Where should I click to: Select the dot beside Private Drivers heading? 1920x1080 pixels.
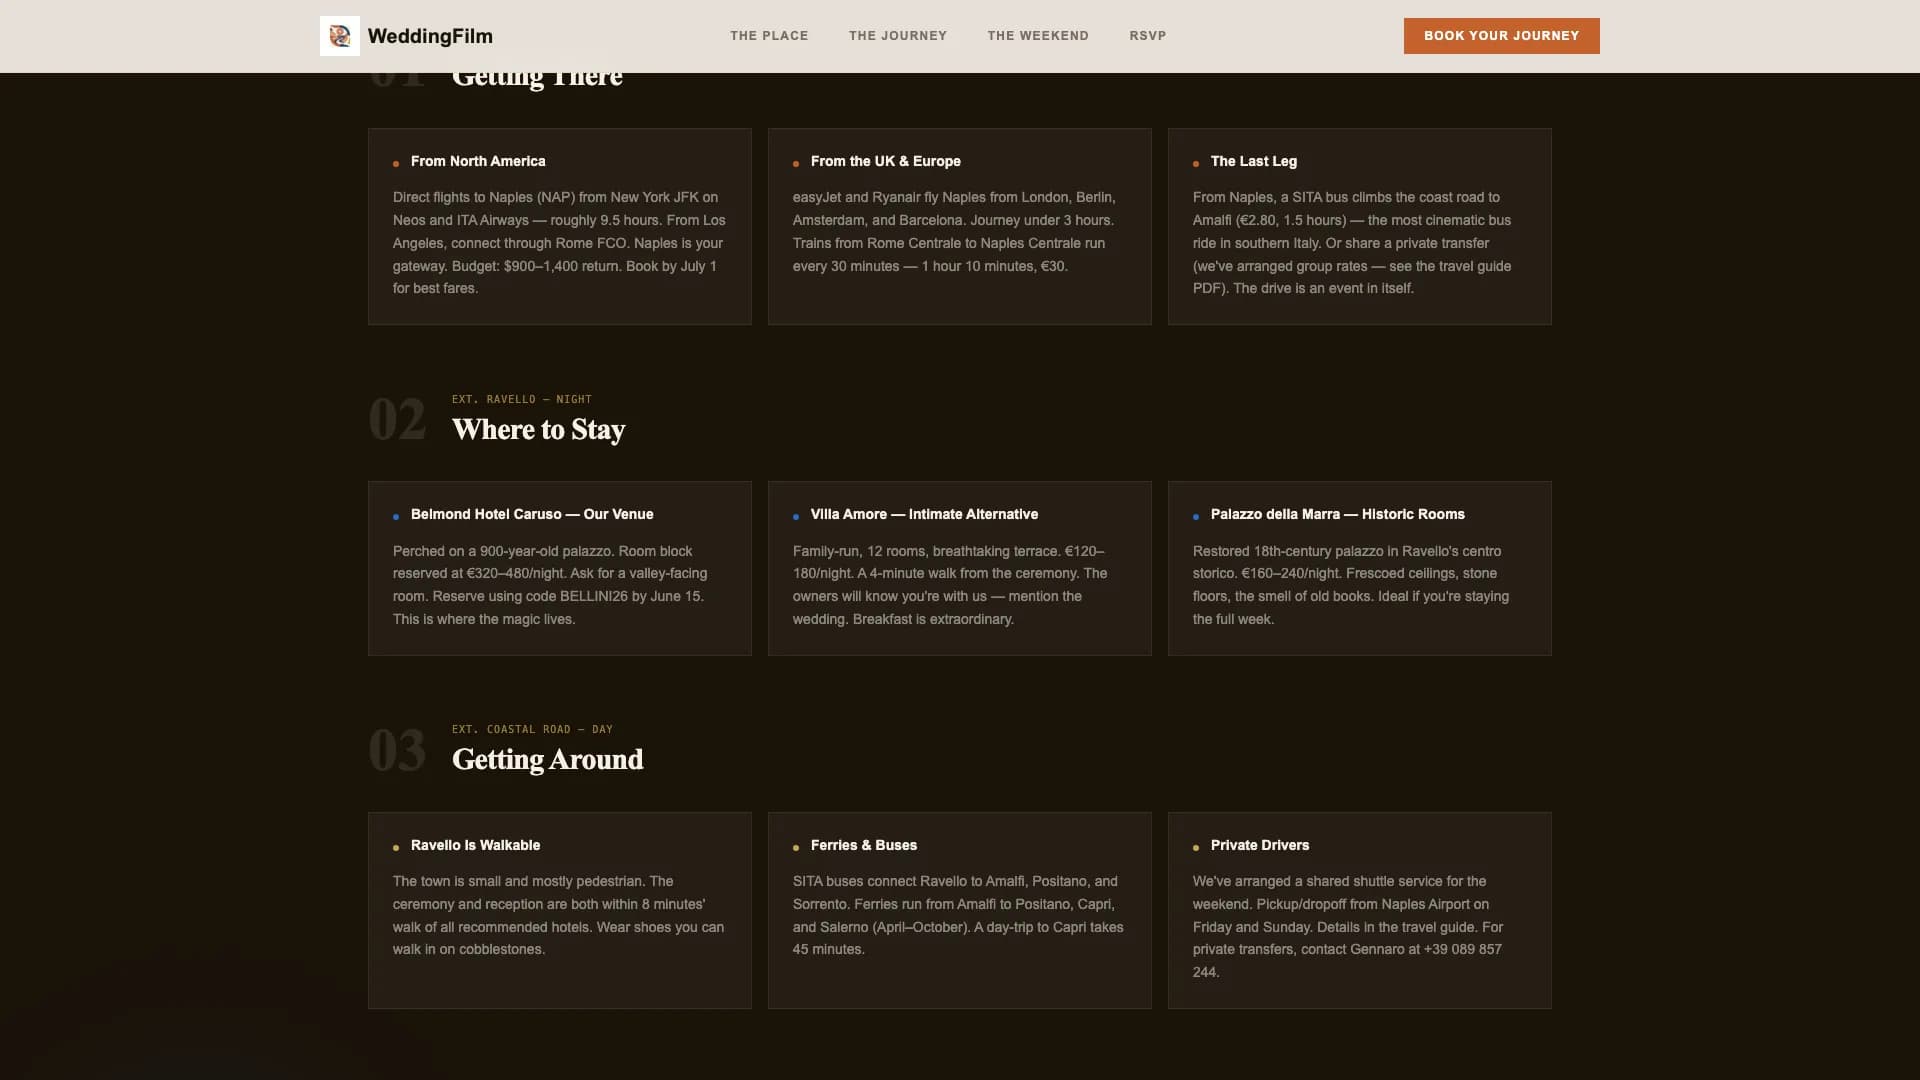pos(1197,846)
